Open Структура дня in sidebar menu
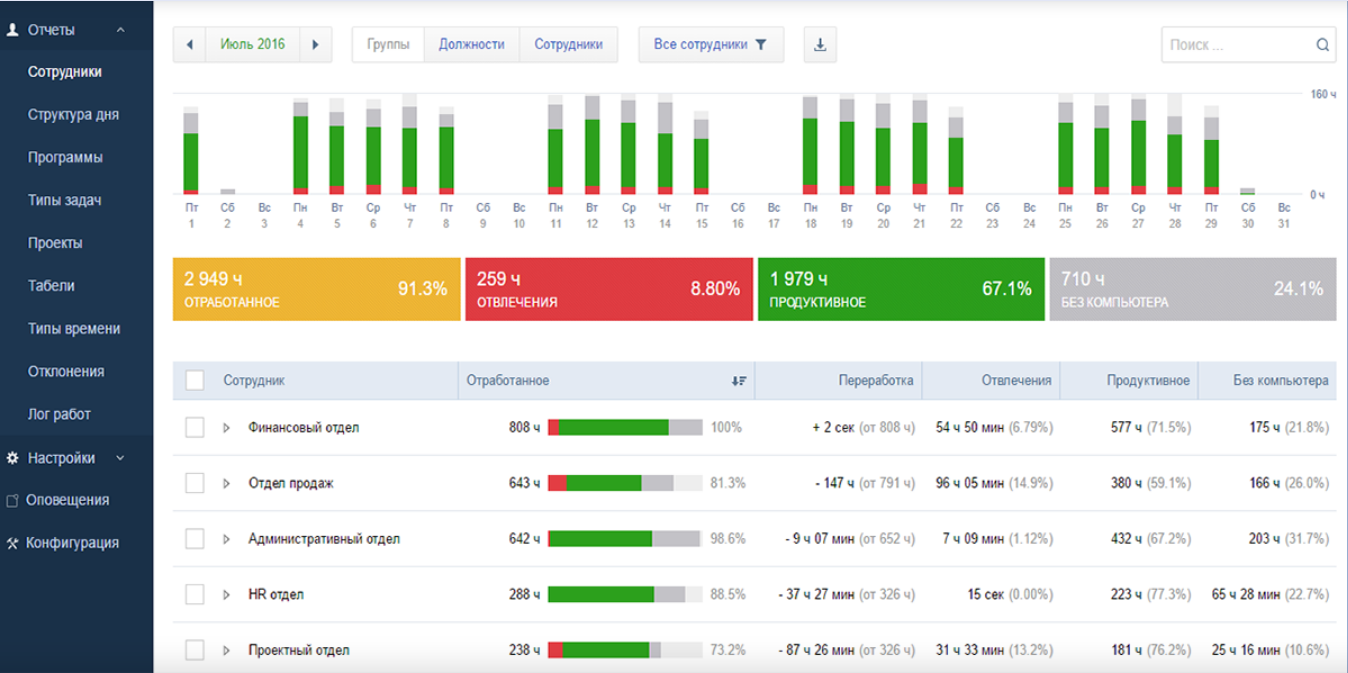 coord(74,115)
